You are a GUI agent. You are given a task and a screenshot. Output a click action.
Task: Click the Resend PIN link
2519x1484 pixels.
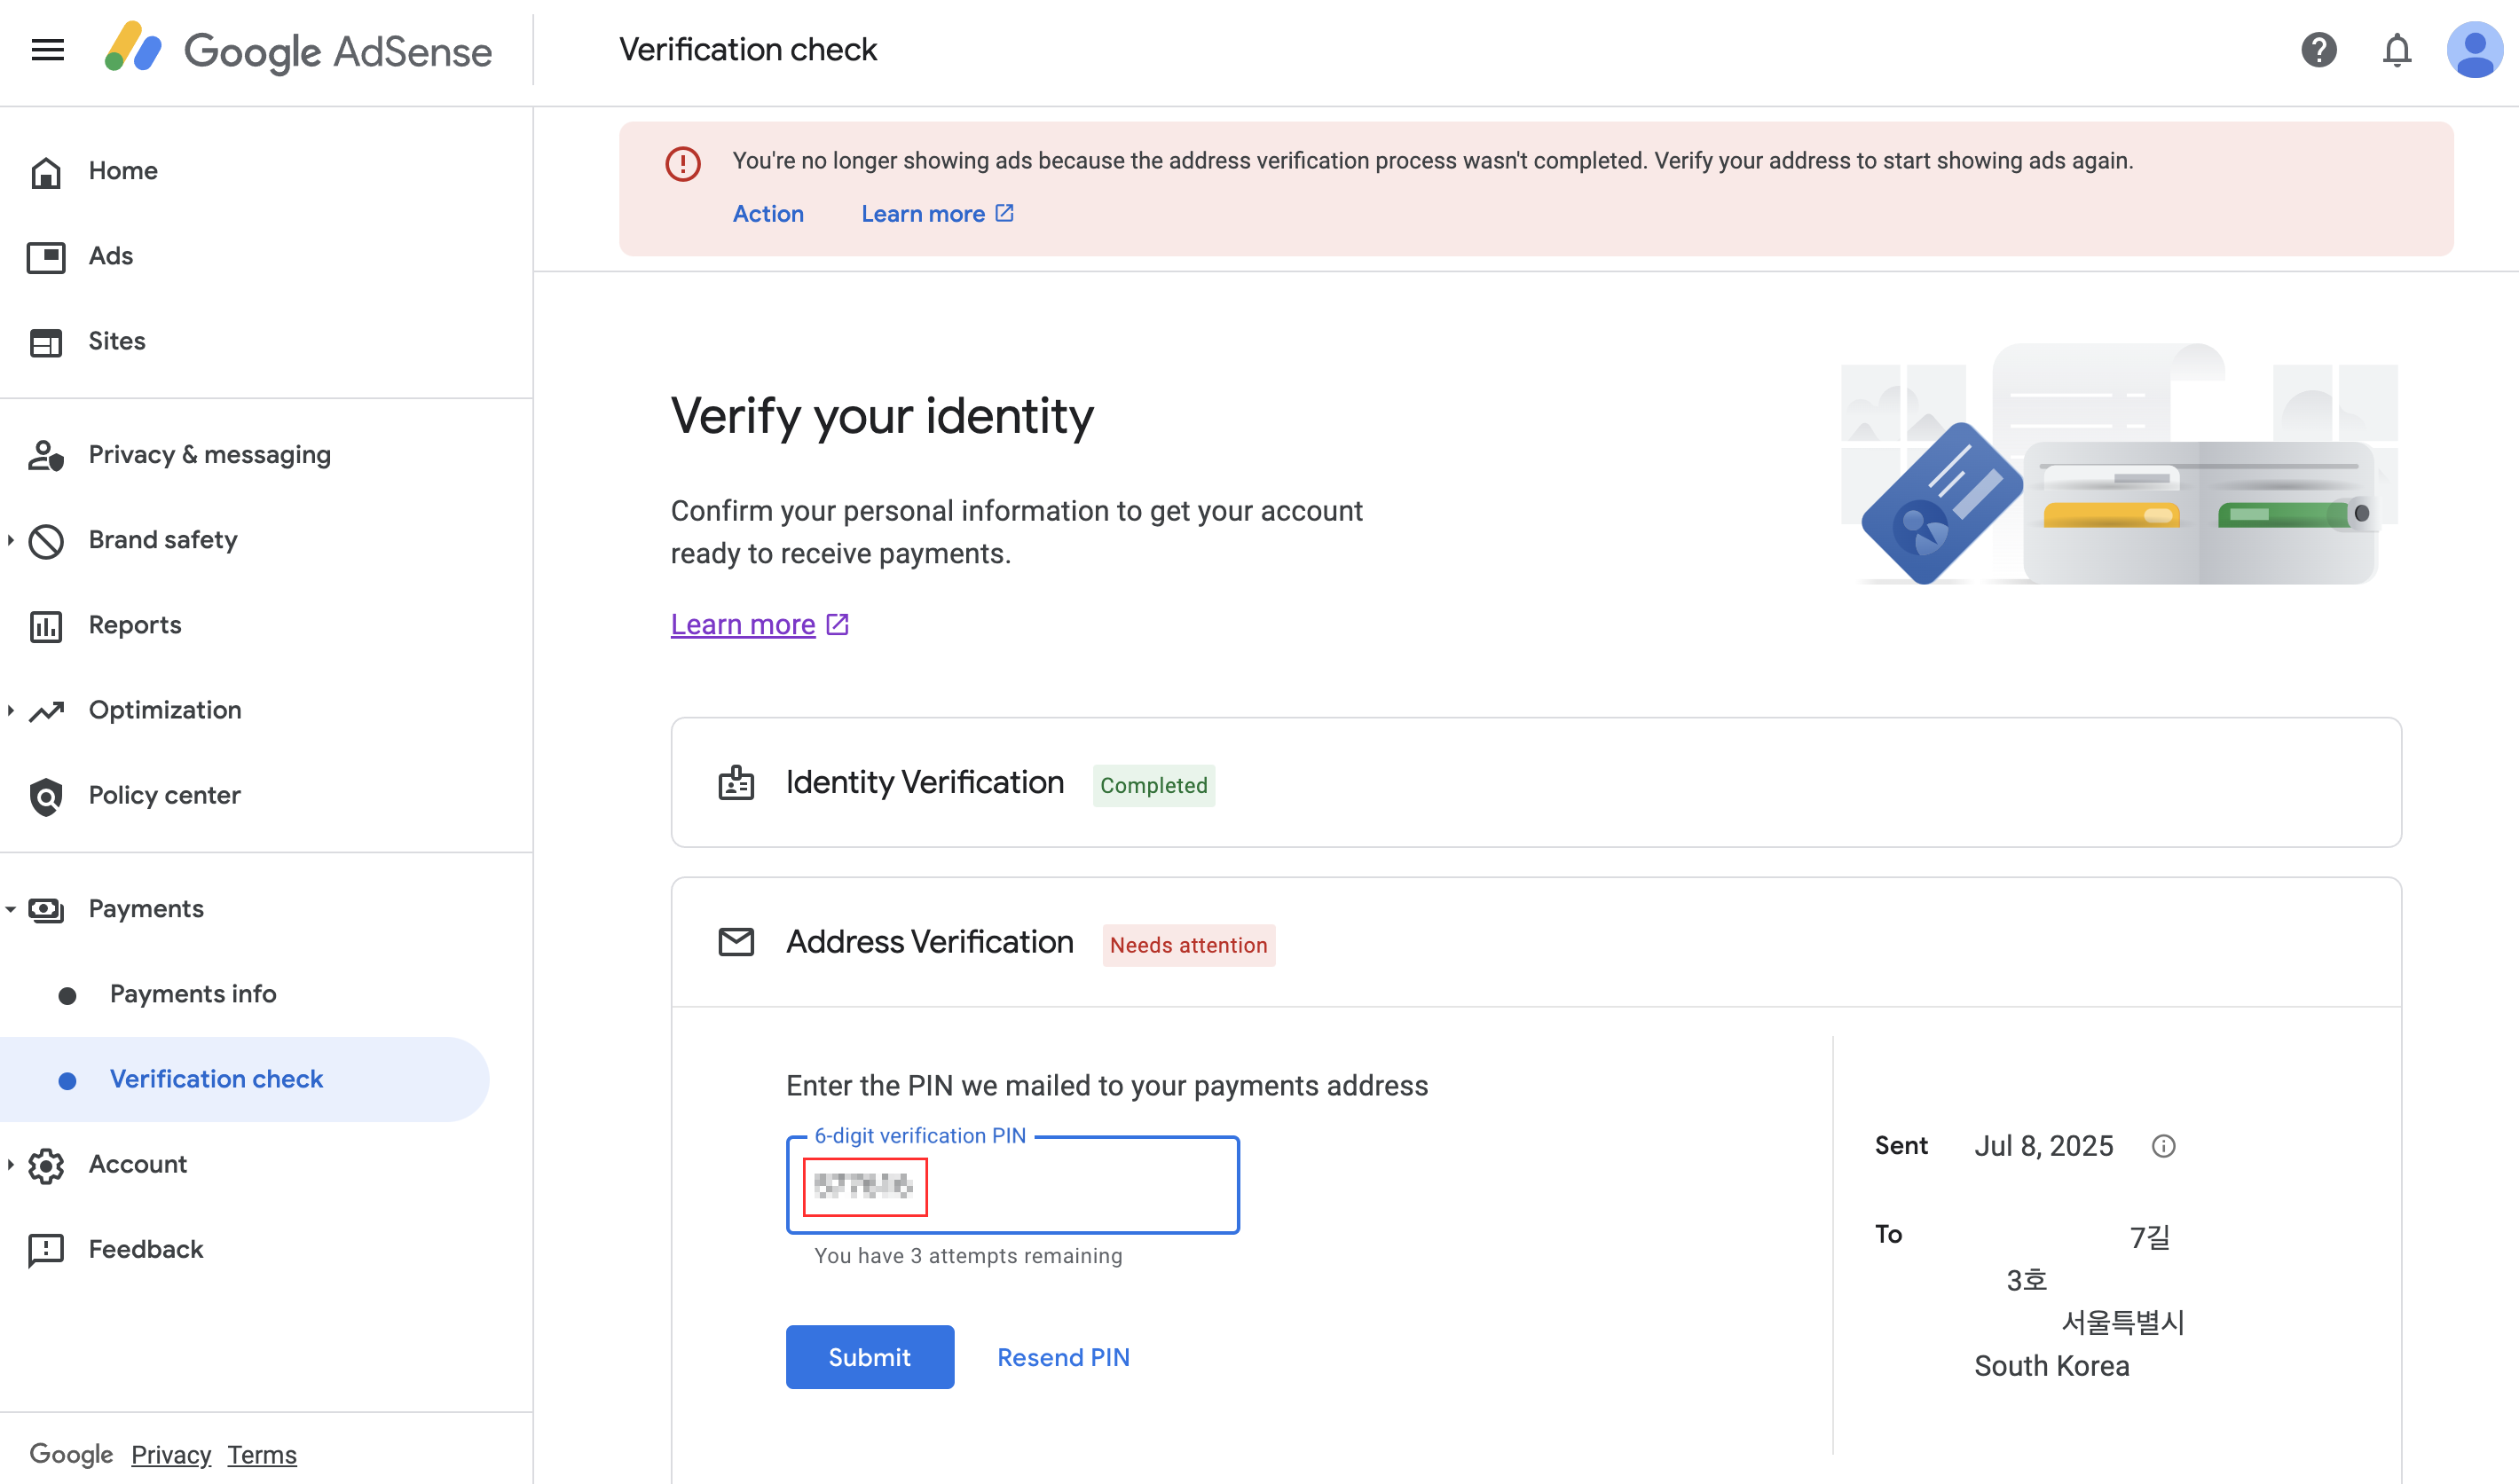(1063, 1357)
